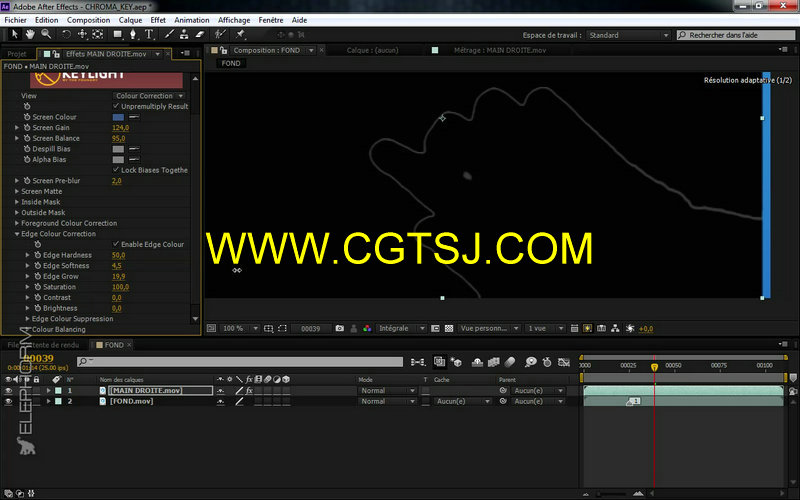Select the Hand tool
The width and height of the screenshot is (800, 500).
[x=30, y=34]
